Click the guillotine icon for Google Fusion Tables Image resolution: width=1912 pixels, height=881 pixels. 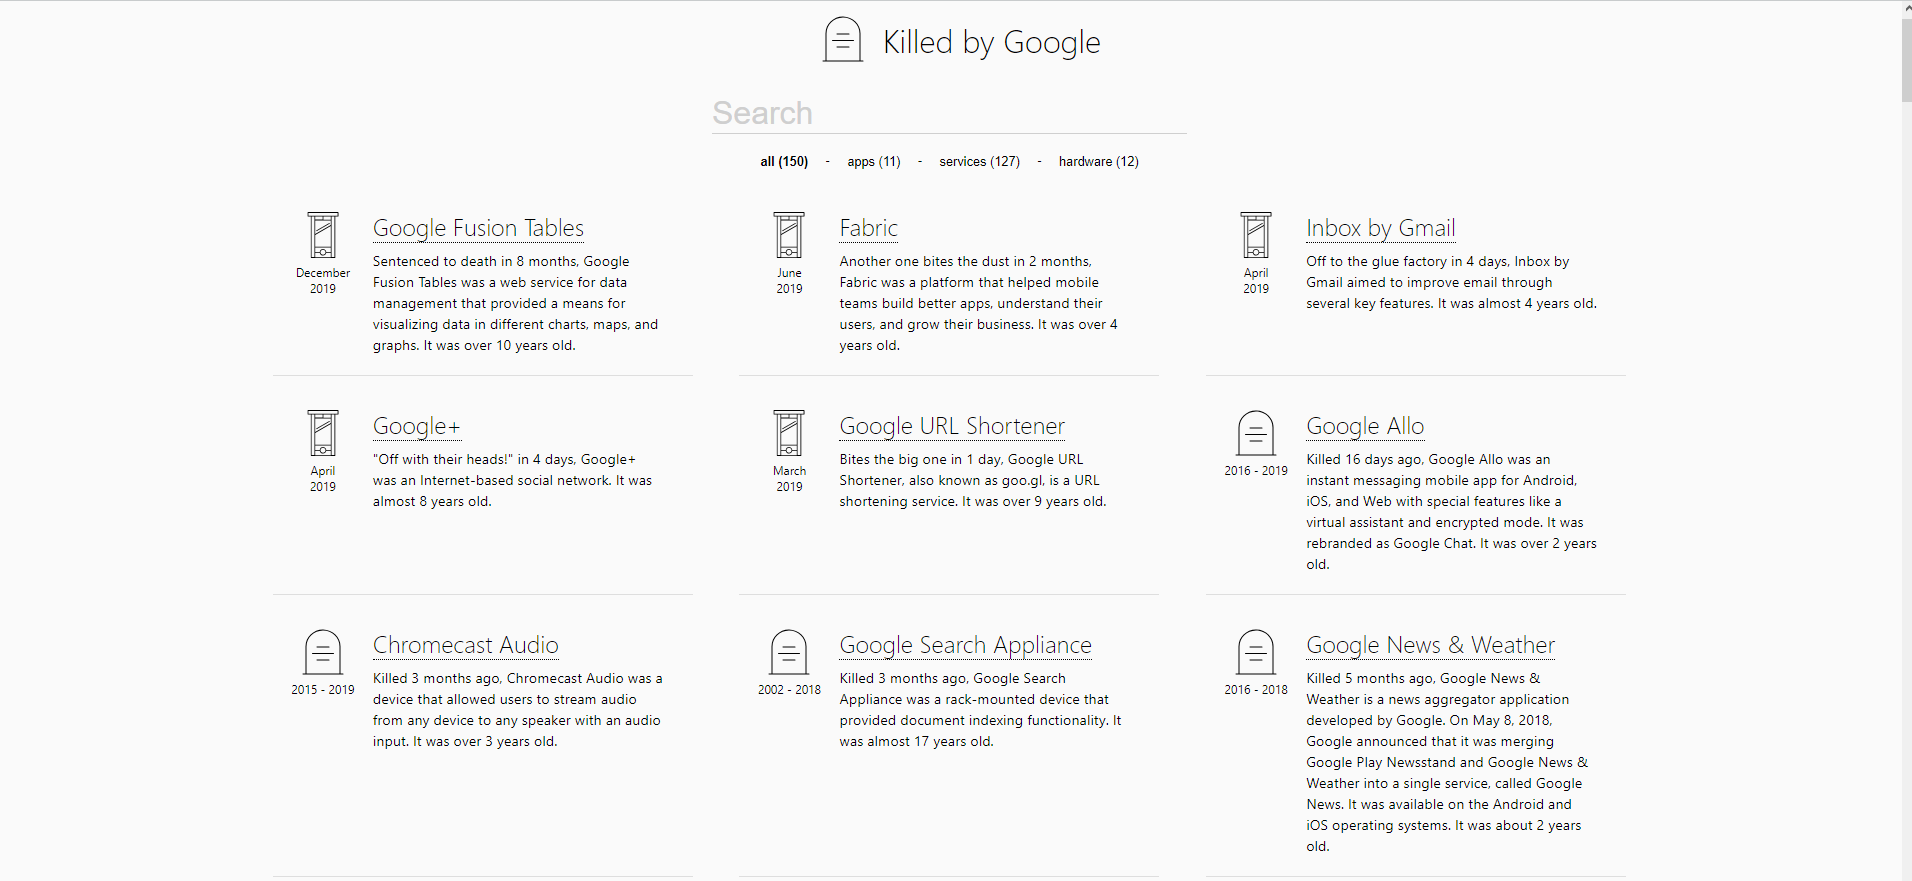click(x=323, y=235)
